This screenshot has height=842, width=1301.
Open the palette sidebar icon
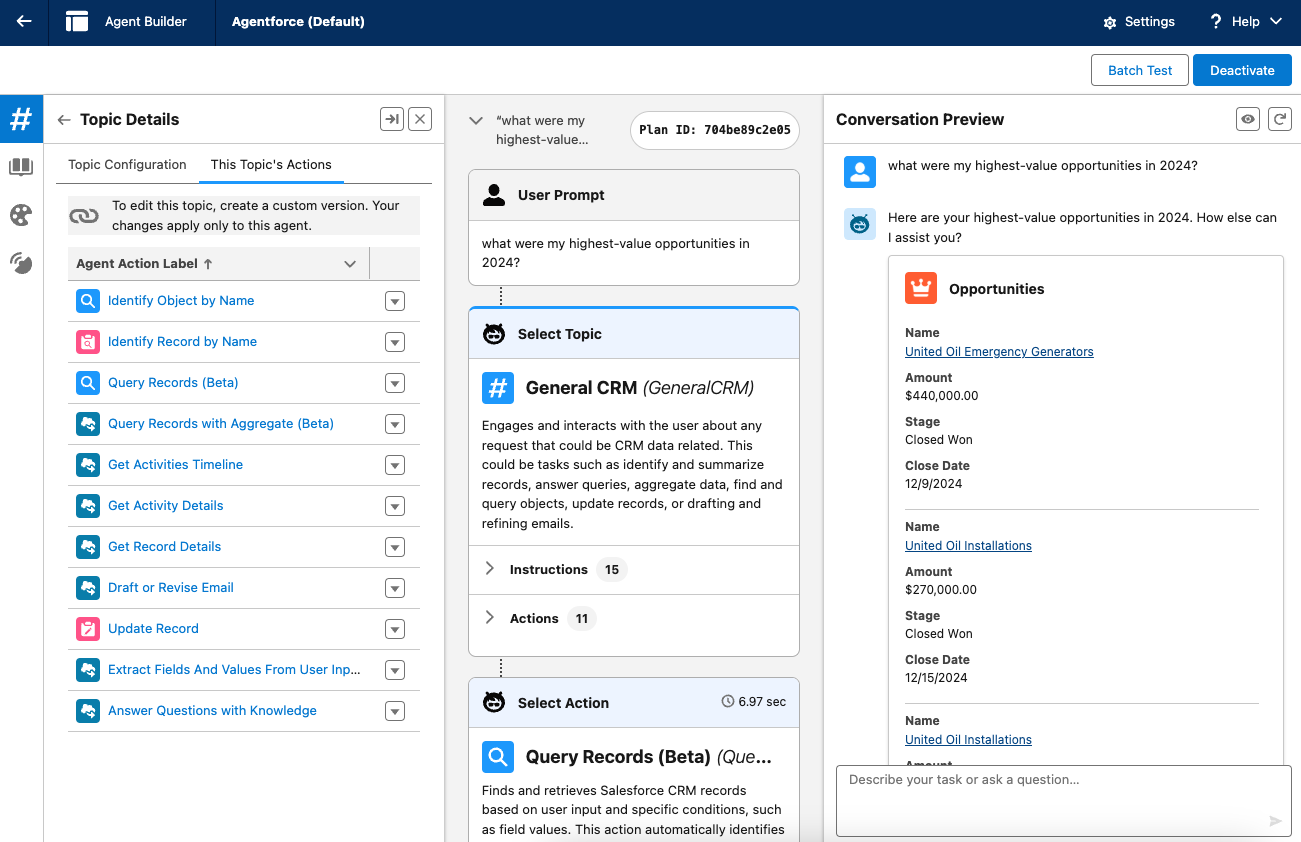[21, 215]
